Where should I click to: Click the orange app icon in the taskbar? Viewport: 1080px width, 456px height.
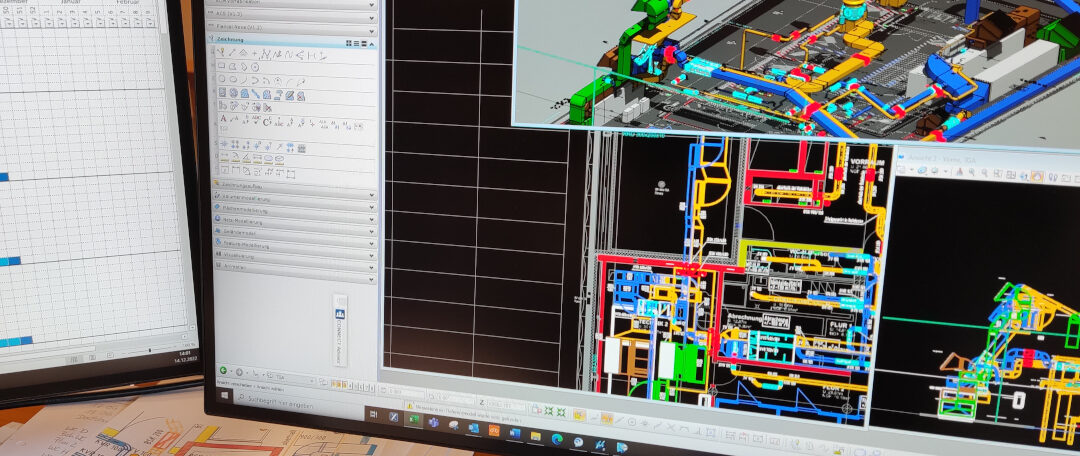point(494,431)
